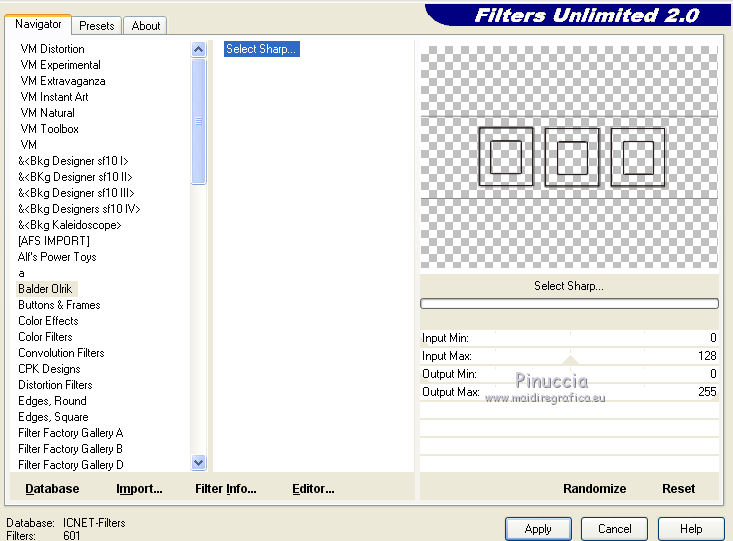Viewport: 733px width, 541px height.
Task: Select VM Extravaganza category
Action: point(63,81)
